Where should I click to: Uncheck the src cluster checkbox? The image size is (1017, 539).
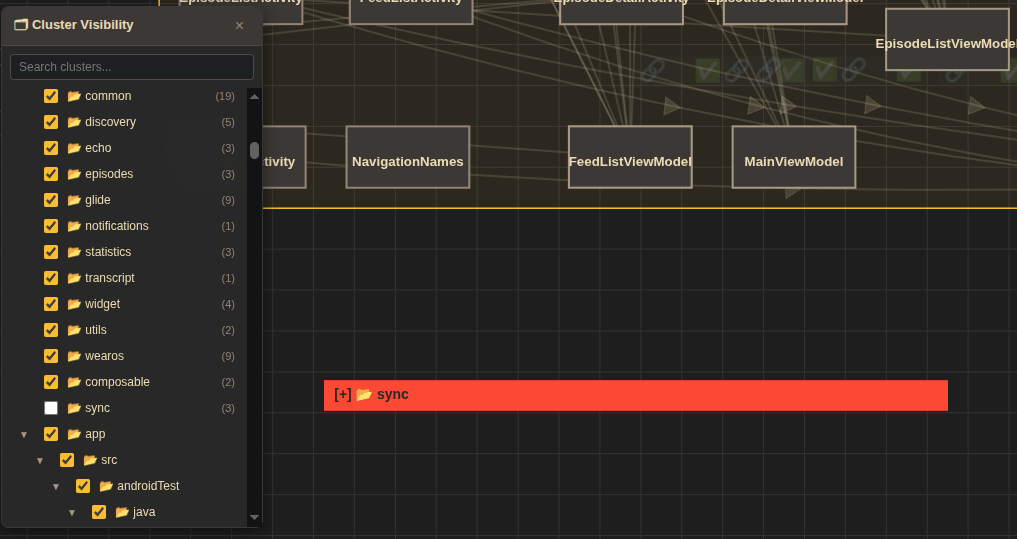pos(67,460)
